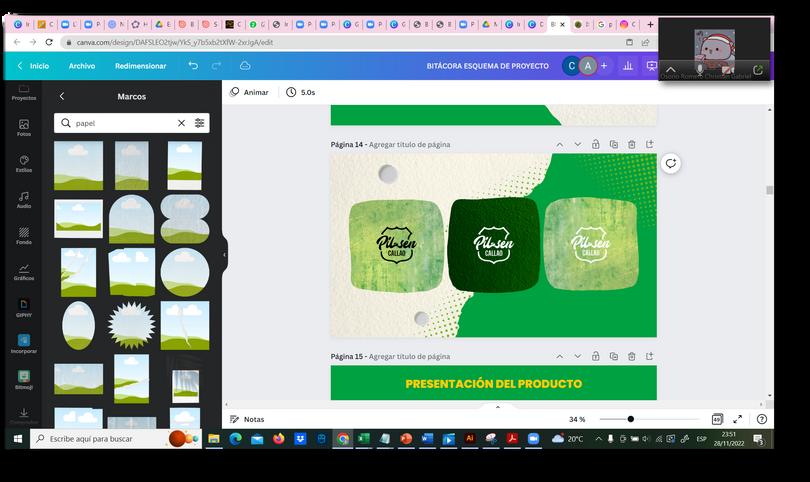The width and height of the screenshot is (810, 482).
Task: Reload the browser page
Action: pos(49,42)
